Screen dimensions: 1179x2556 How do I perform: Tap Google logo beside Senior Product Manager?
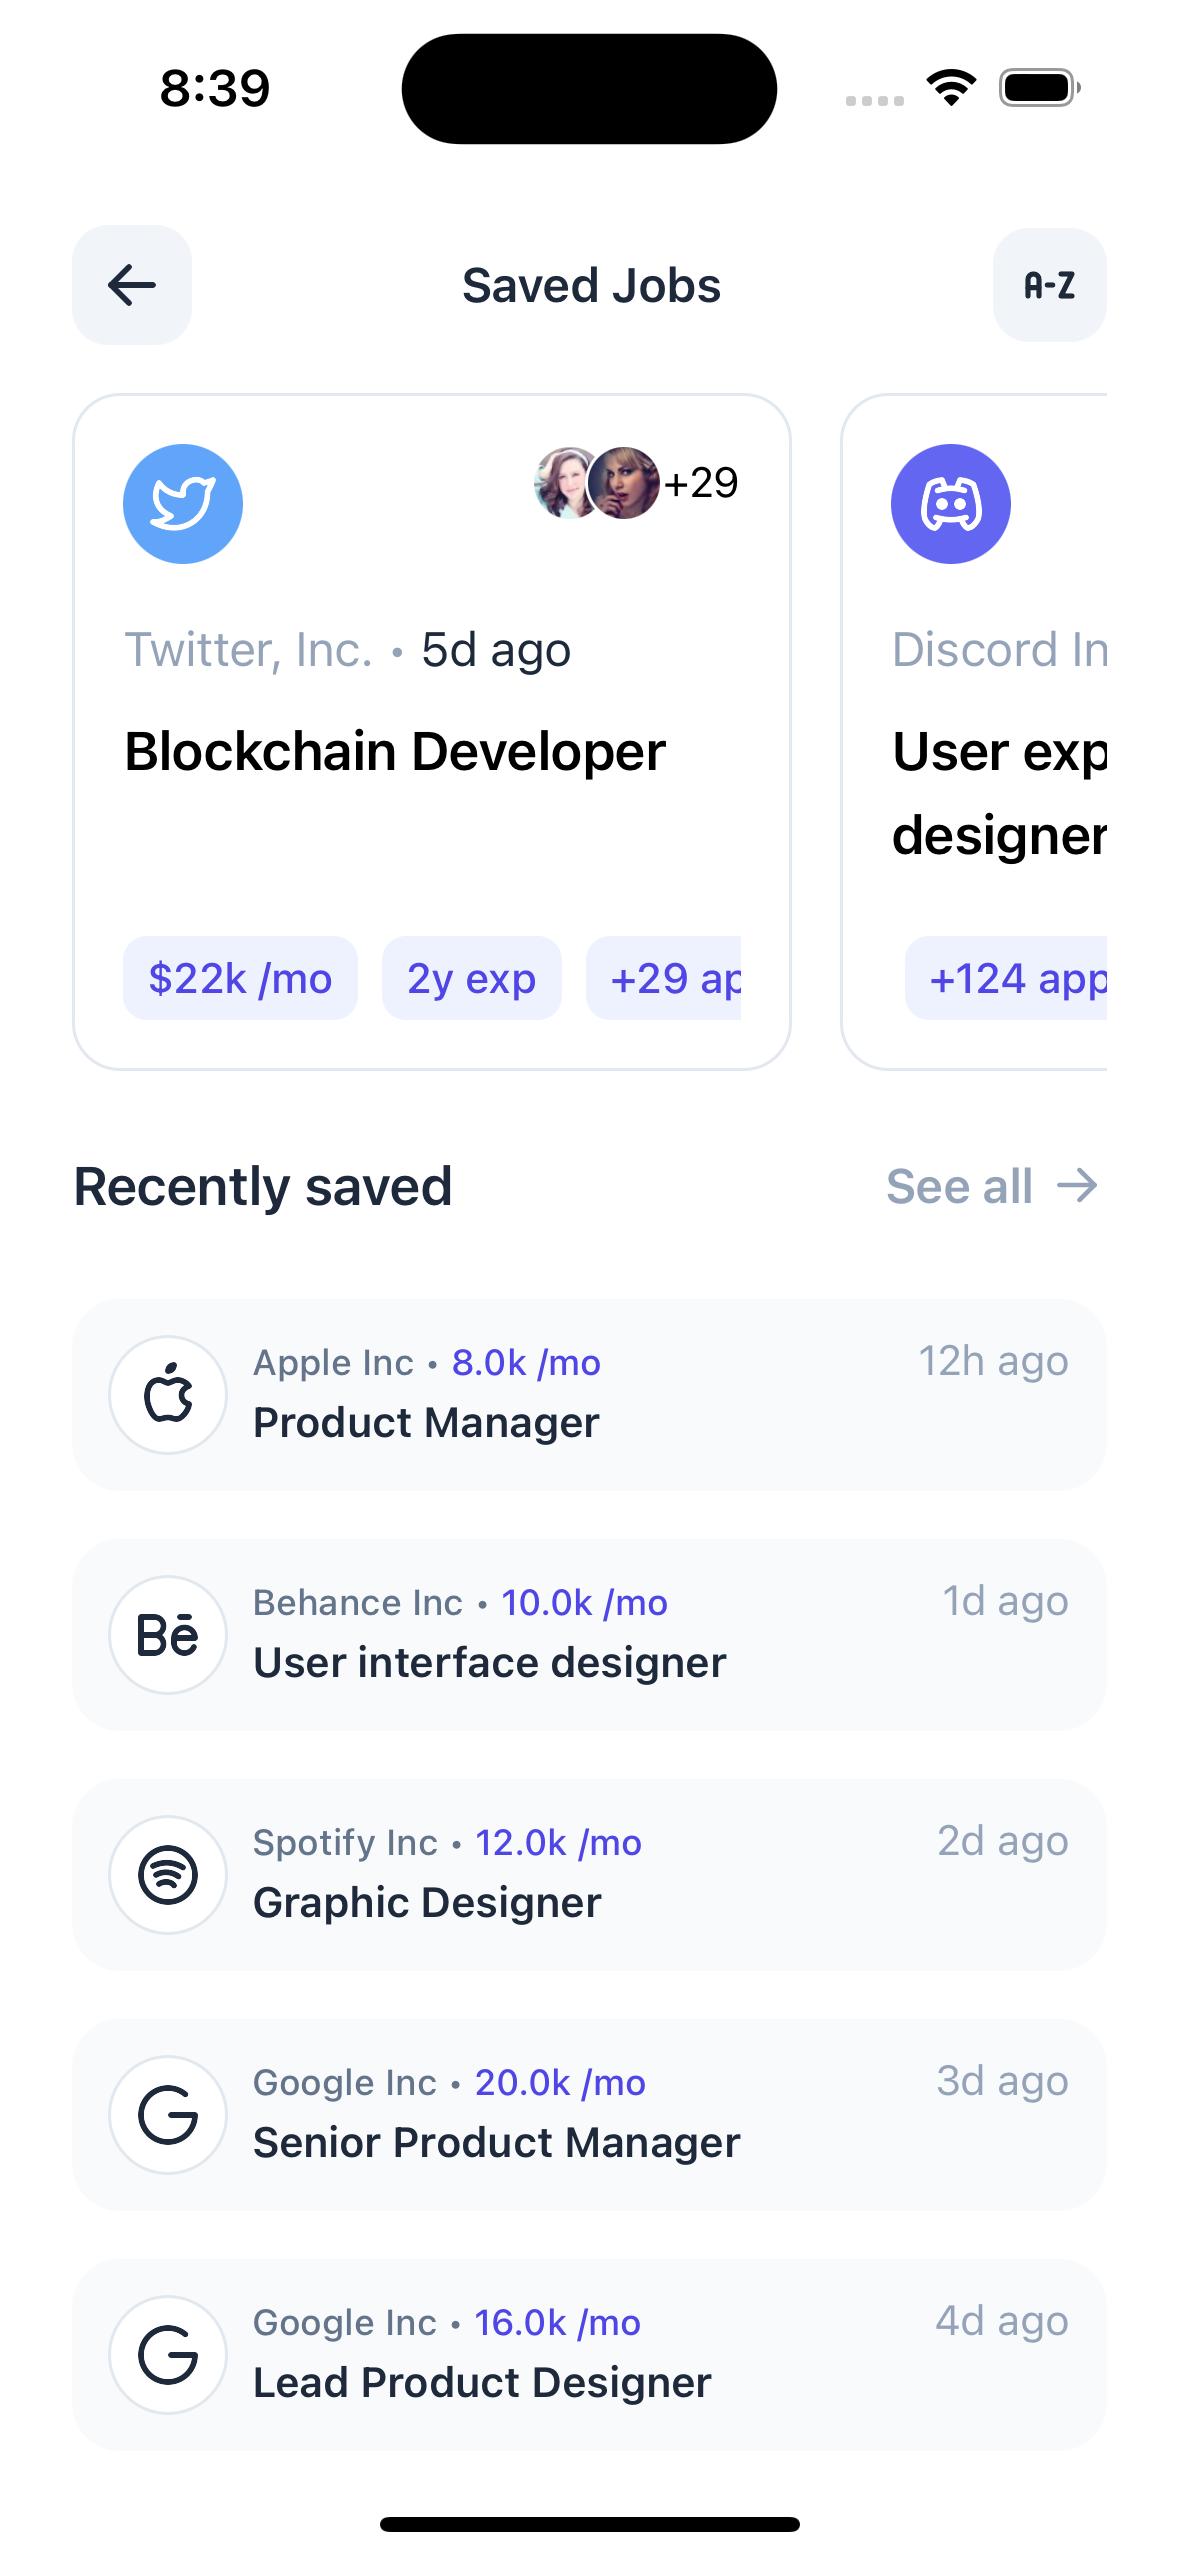pyautogui.click(x=168, y=2115)
